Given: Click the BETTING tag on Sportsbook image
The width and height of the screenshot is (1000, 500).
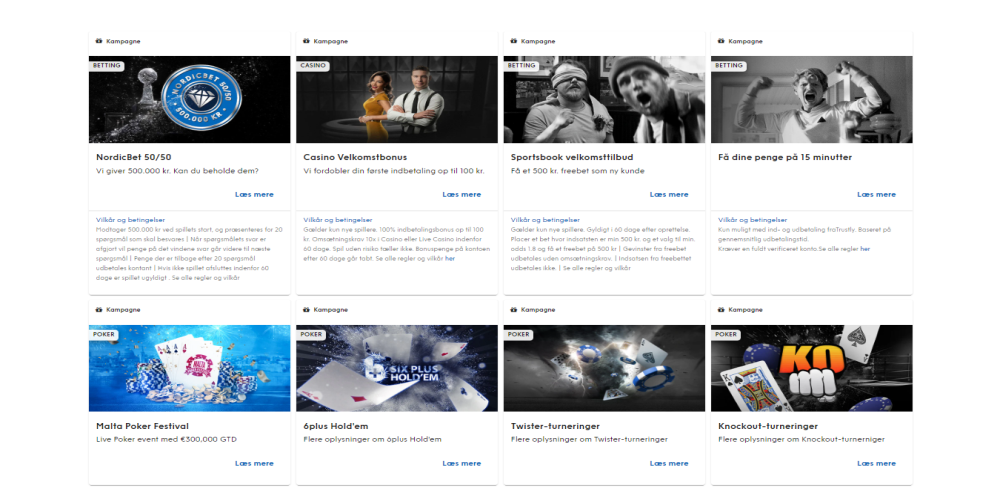Looking at the screenshot, I should click(521, 66).
